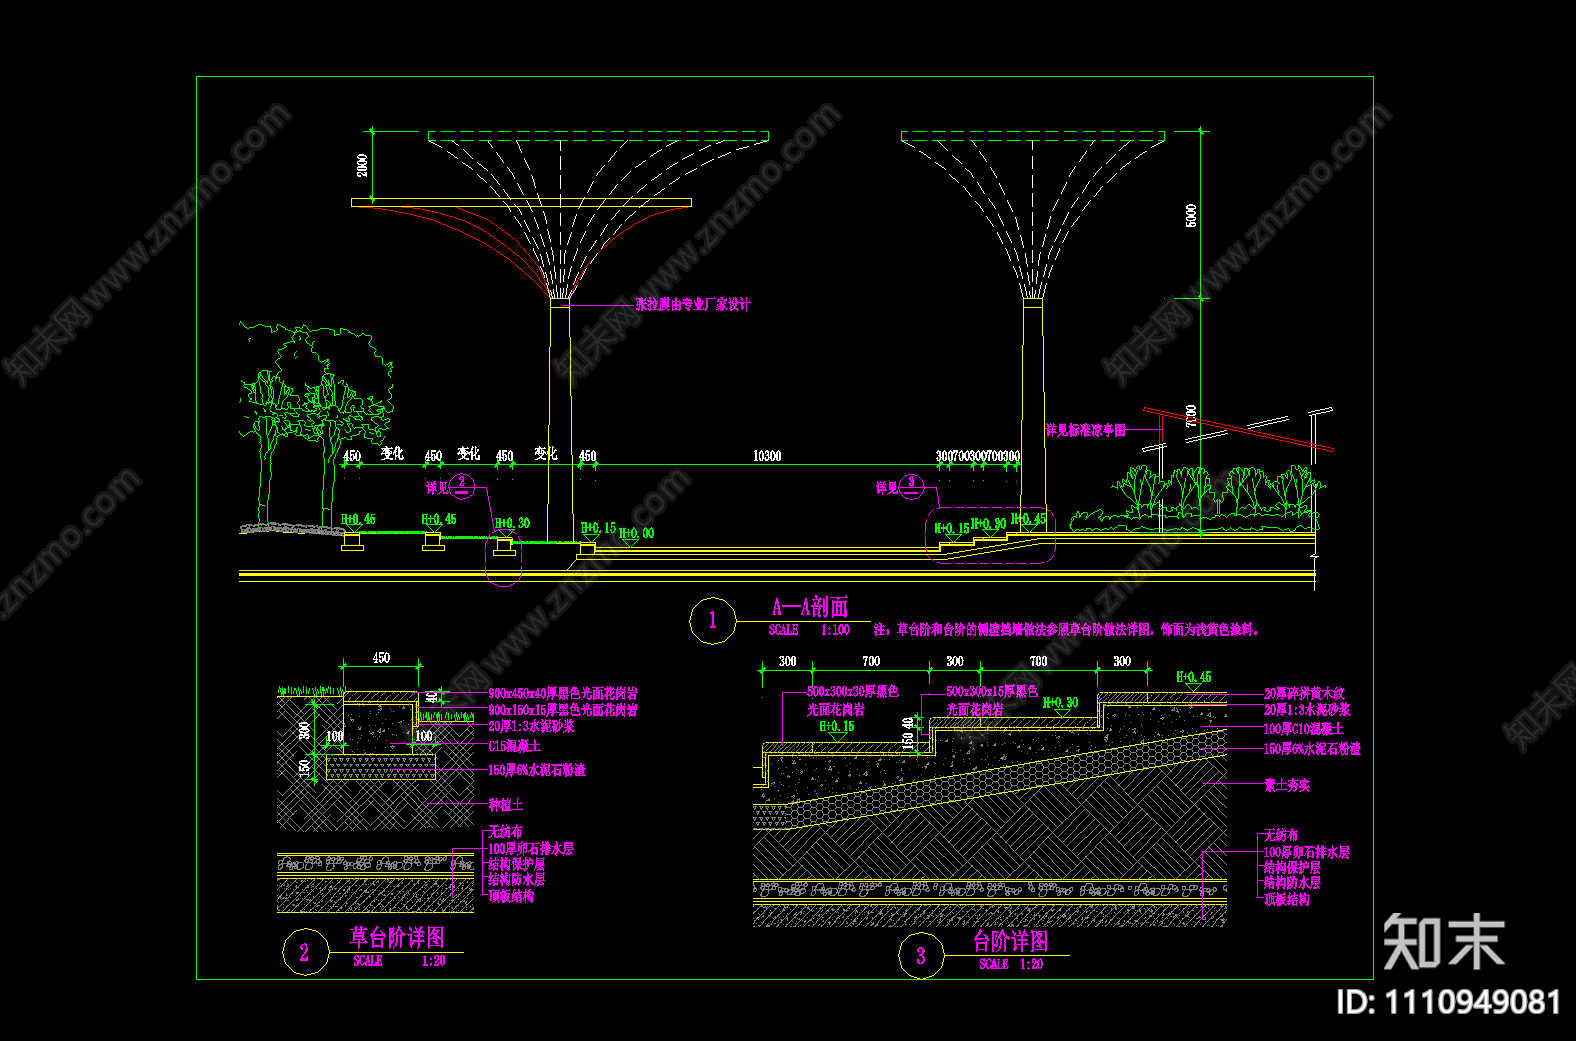Click the 草台阶详图 detail title

click(397, 937)
